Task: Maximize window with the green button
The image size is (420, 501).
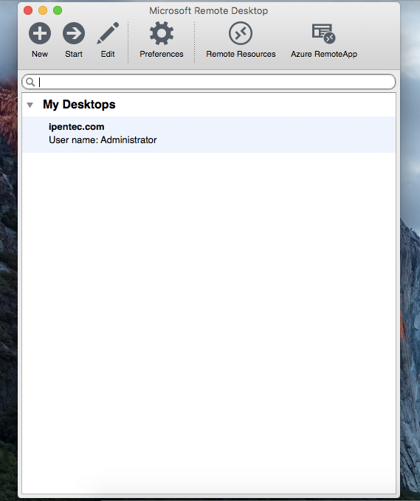Action: pyautogui.click(x=58, y=11)
